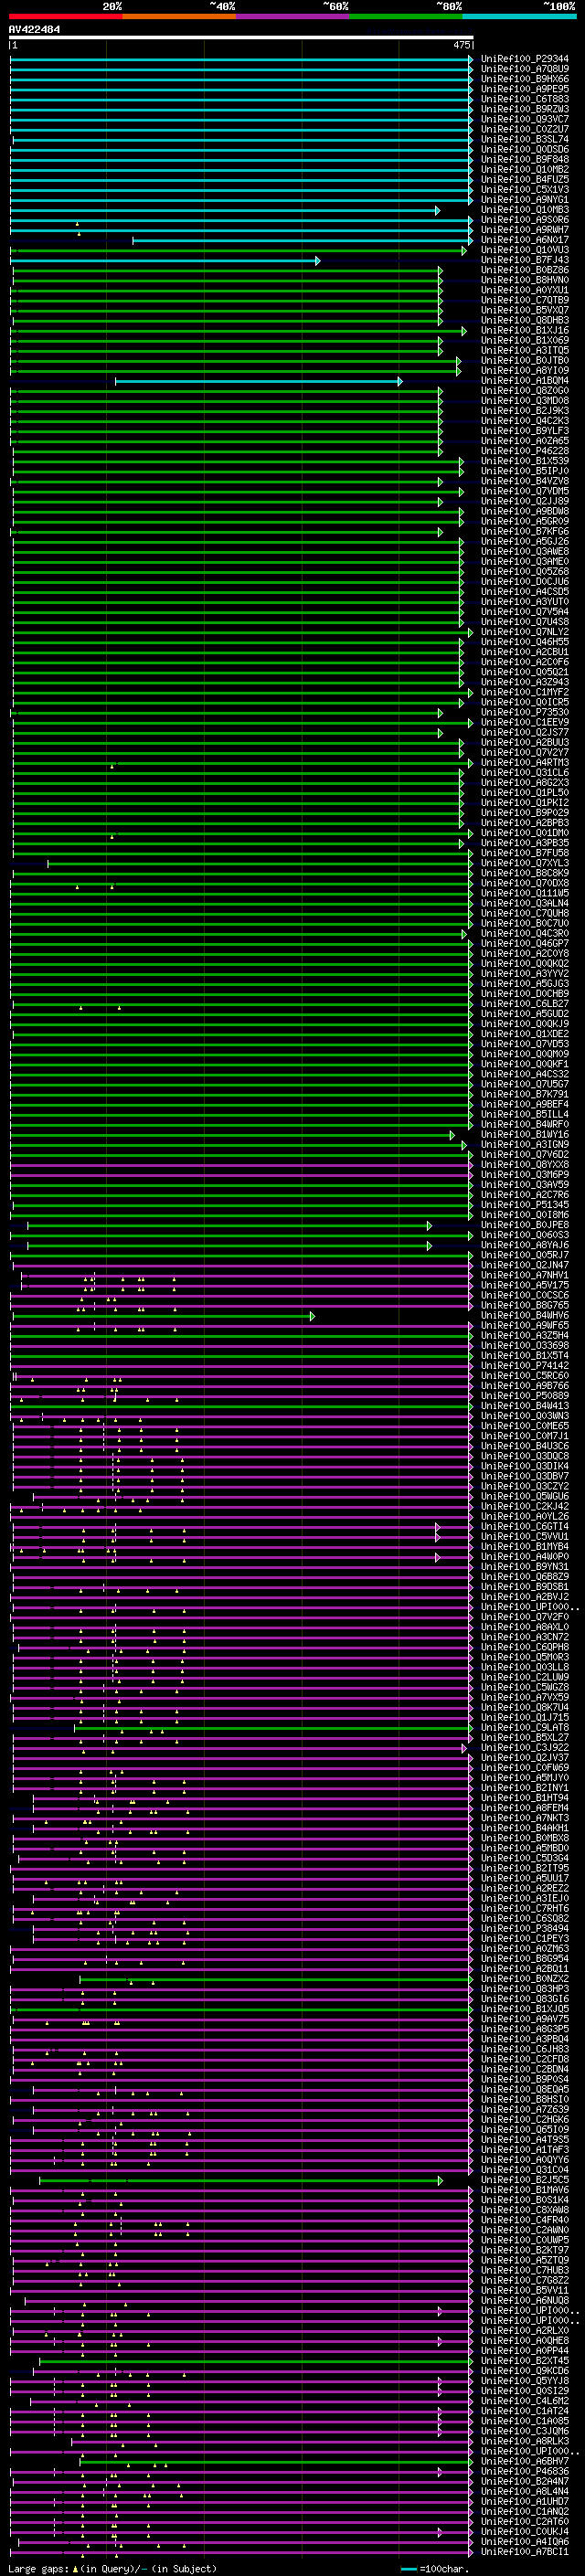This screenshot has height=2576, width=585.
Task: Open hit UniRef100_A8RLK3
Action: click(525, 2442)
